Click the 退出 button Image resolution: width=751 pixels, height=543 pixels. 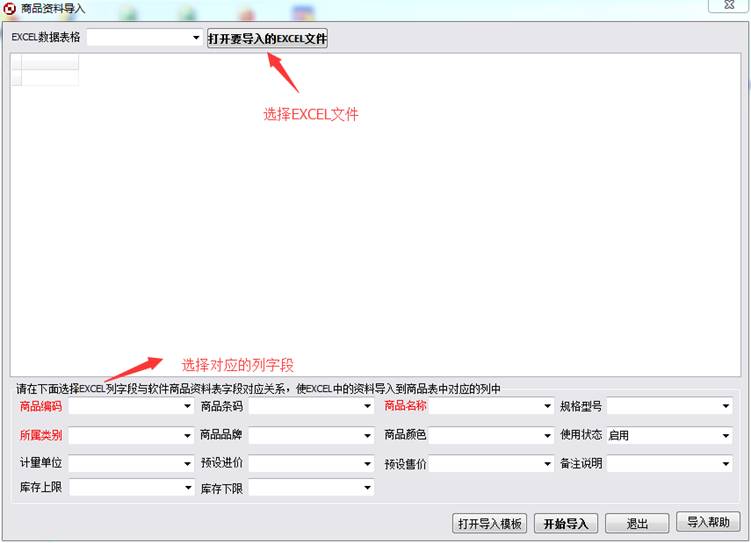point(637,523)
